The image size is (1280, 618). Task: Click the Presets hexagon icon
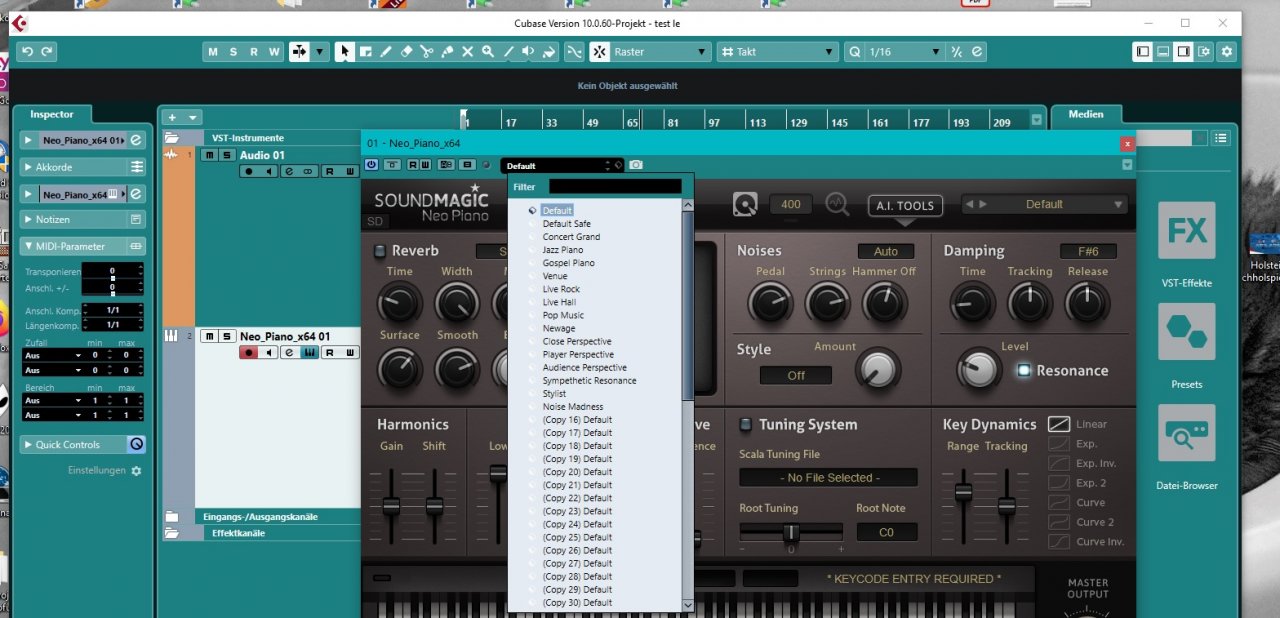tap(1186, 332)
